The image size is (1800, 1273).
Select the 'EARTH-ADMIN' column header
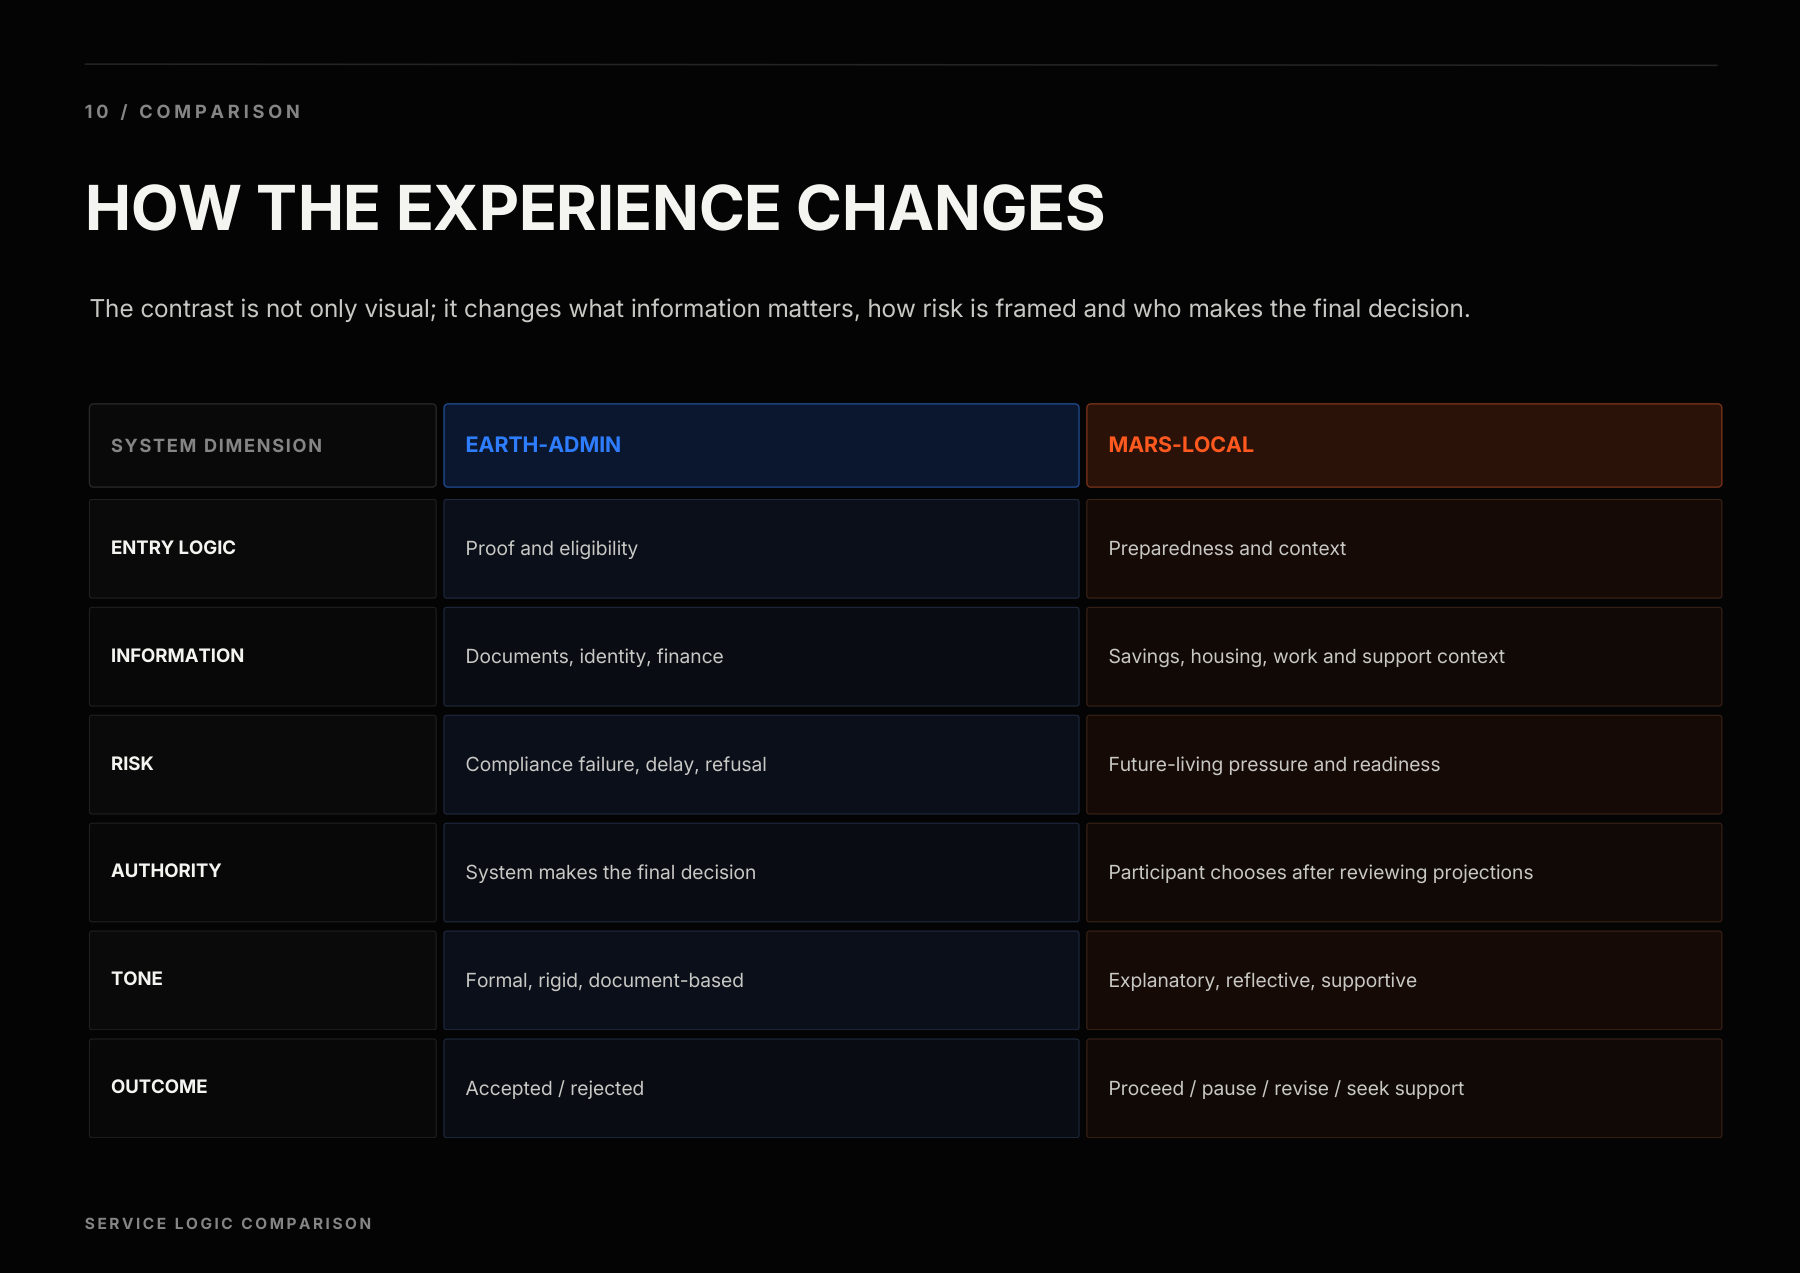(x=761, y=446)
